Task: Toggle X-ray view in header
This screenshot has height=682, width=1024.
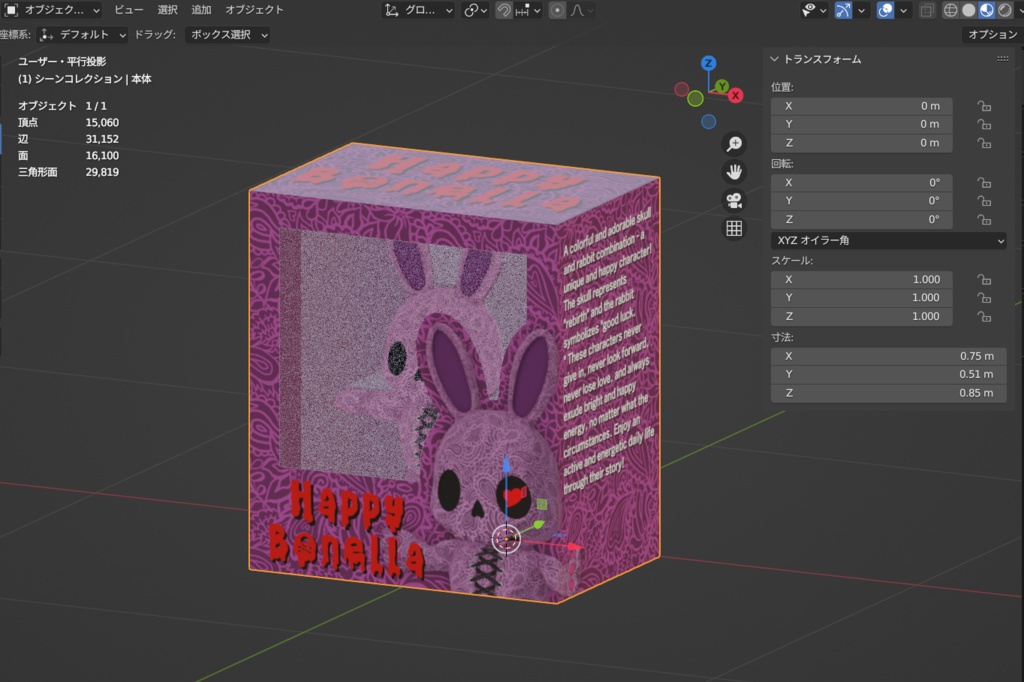Action: pyautogui.click(x=927, y=10)
